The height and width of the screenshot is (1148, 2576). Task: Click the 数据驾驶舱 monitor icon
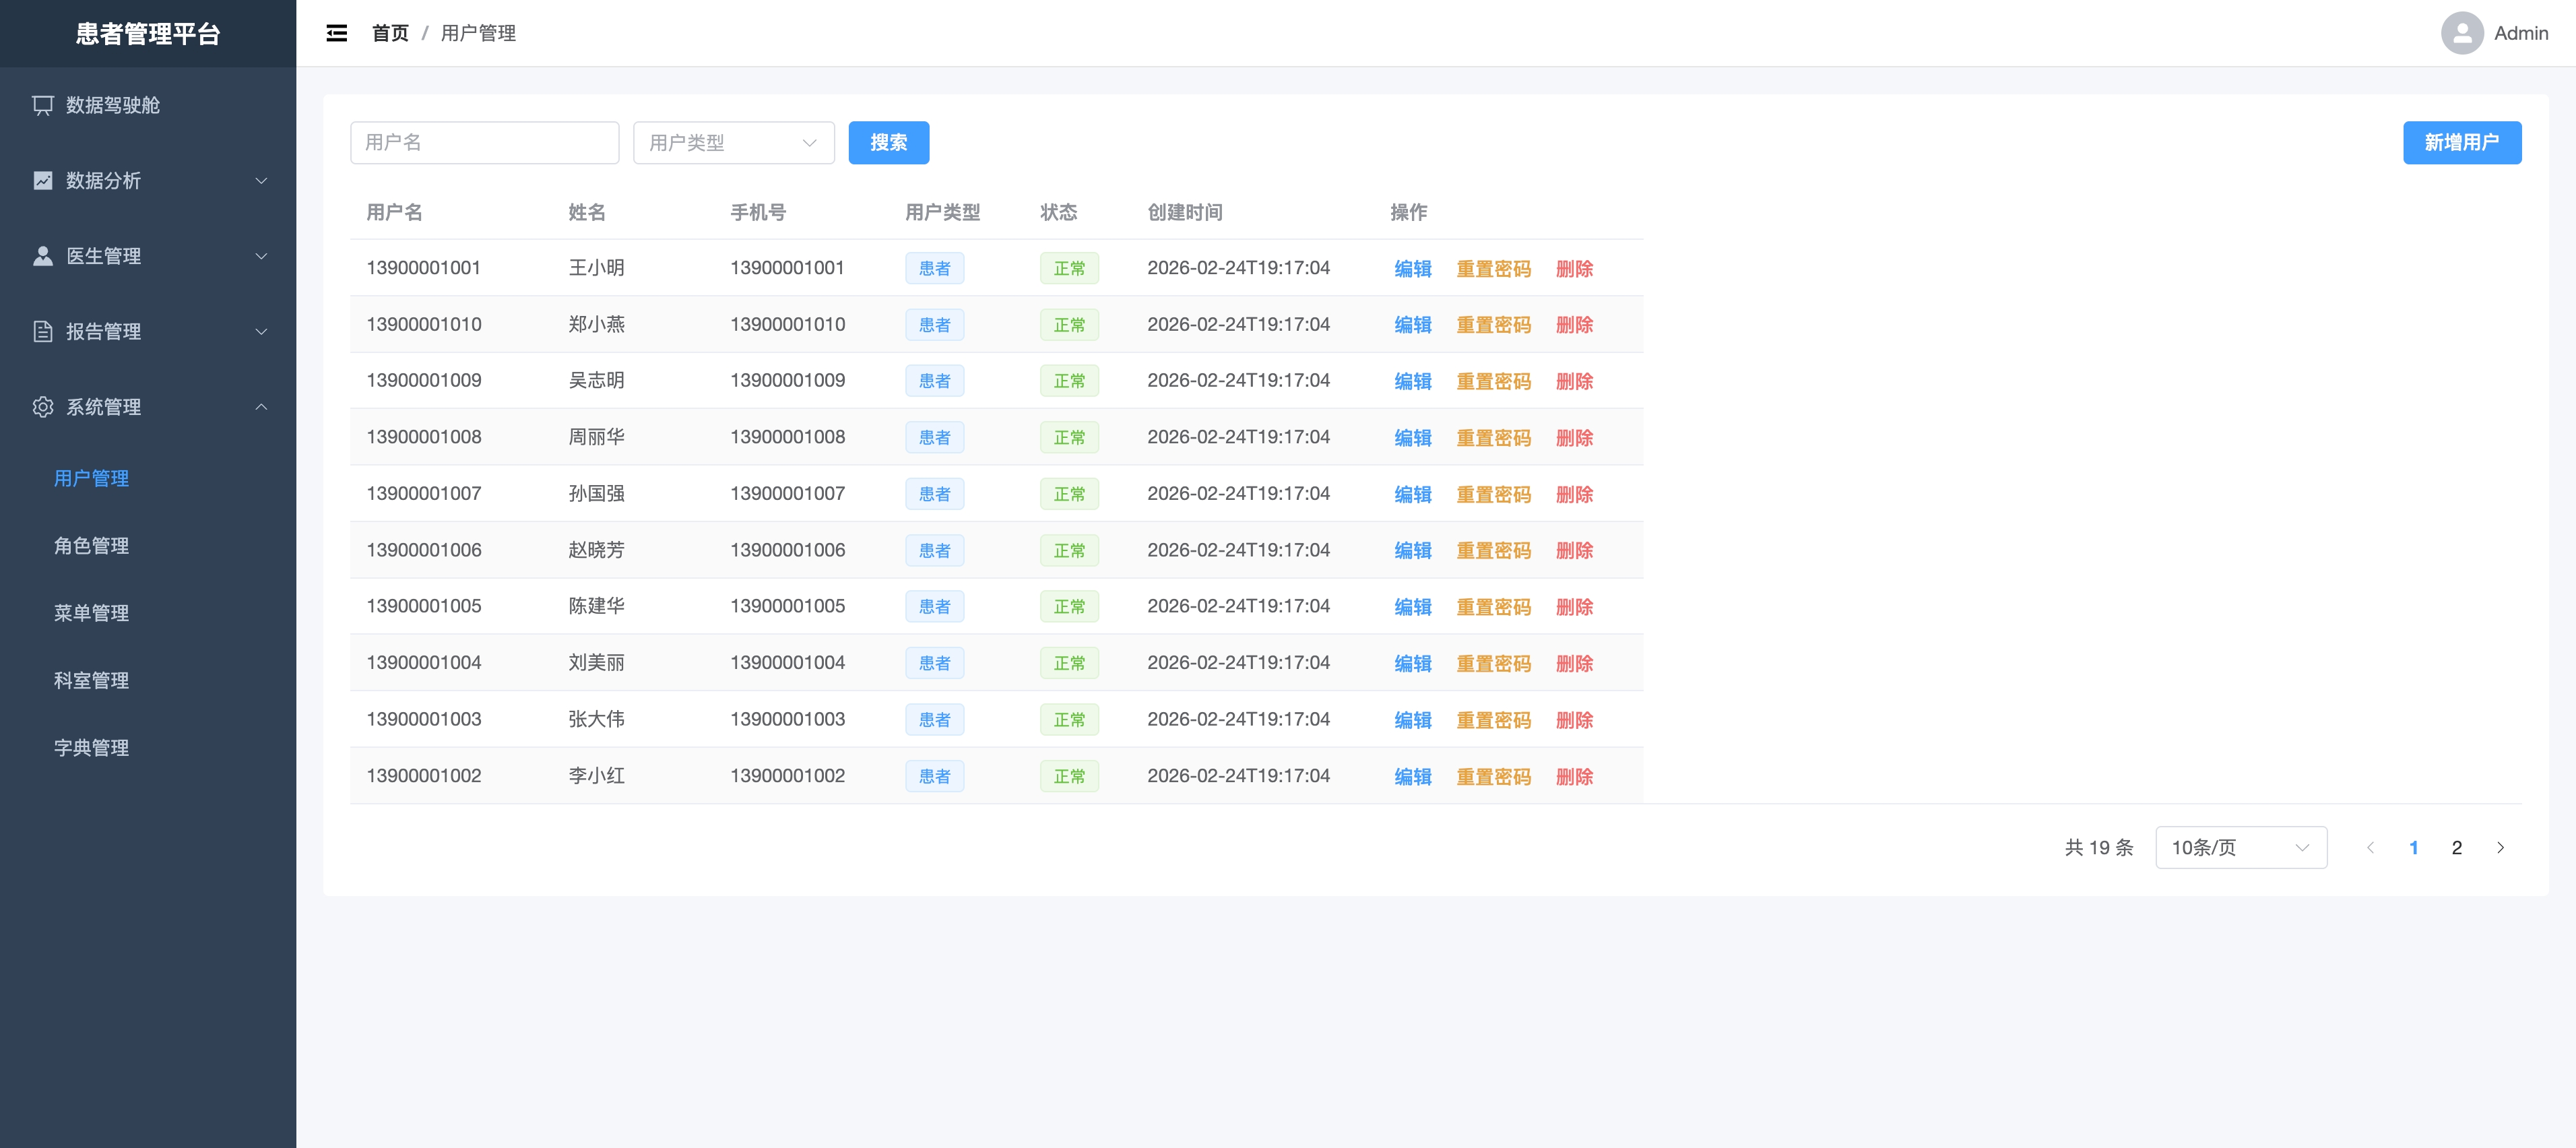[x=43, y=105]
